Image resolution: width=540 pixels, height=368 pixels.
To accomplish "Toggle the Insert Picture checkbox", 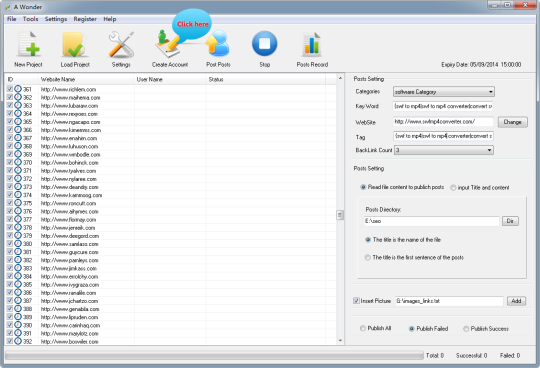I will pyautogui.click(x=356, y=301).
